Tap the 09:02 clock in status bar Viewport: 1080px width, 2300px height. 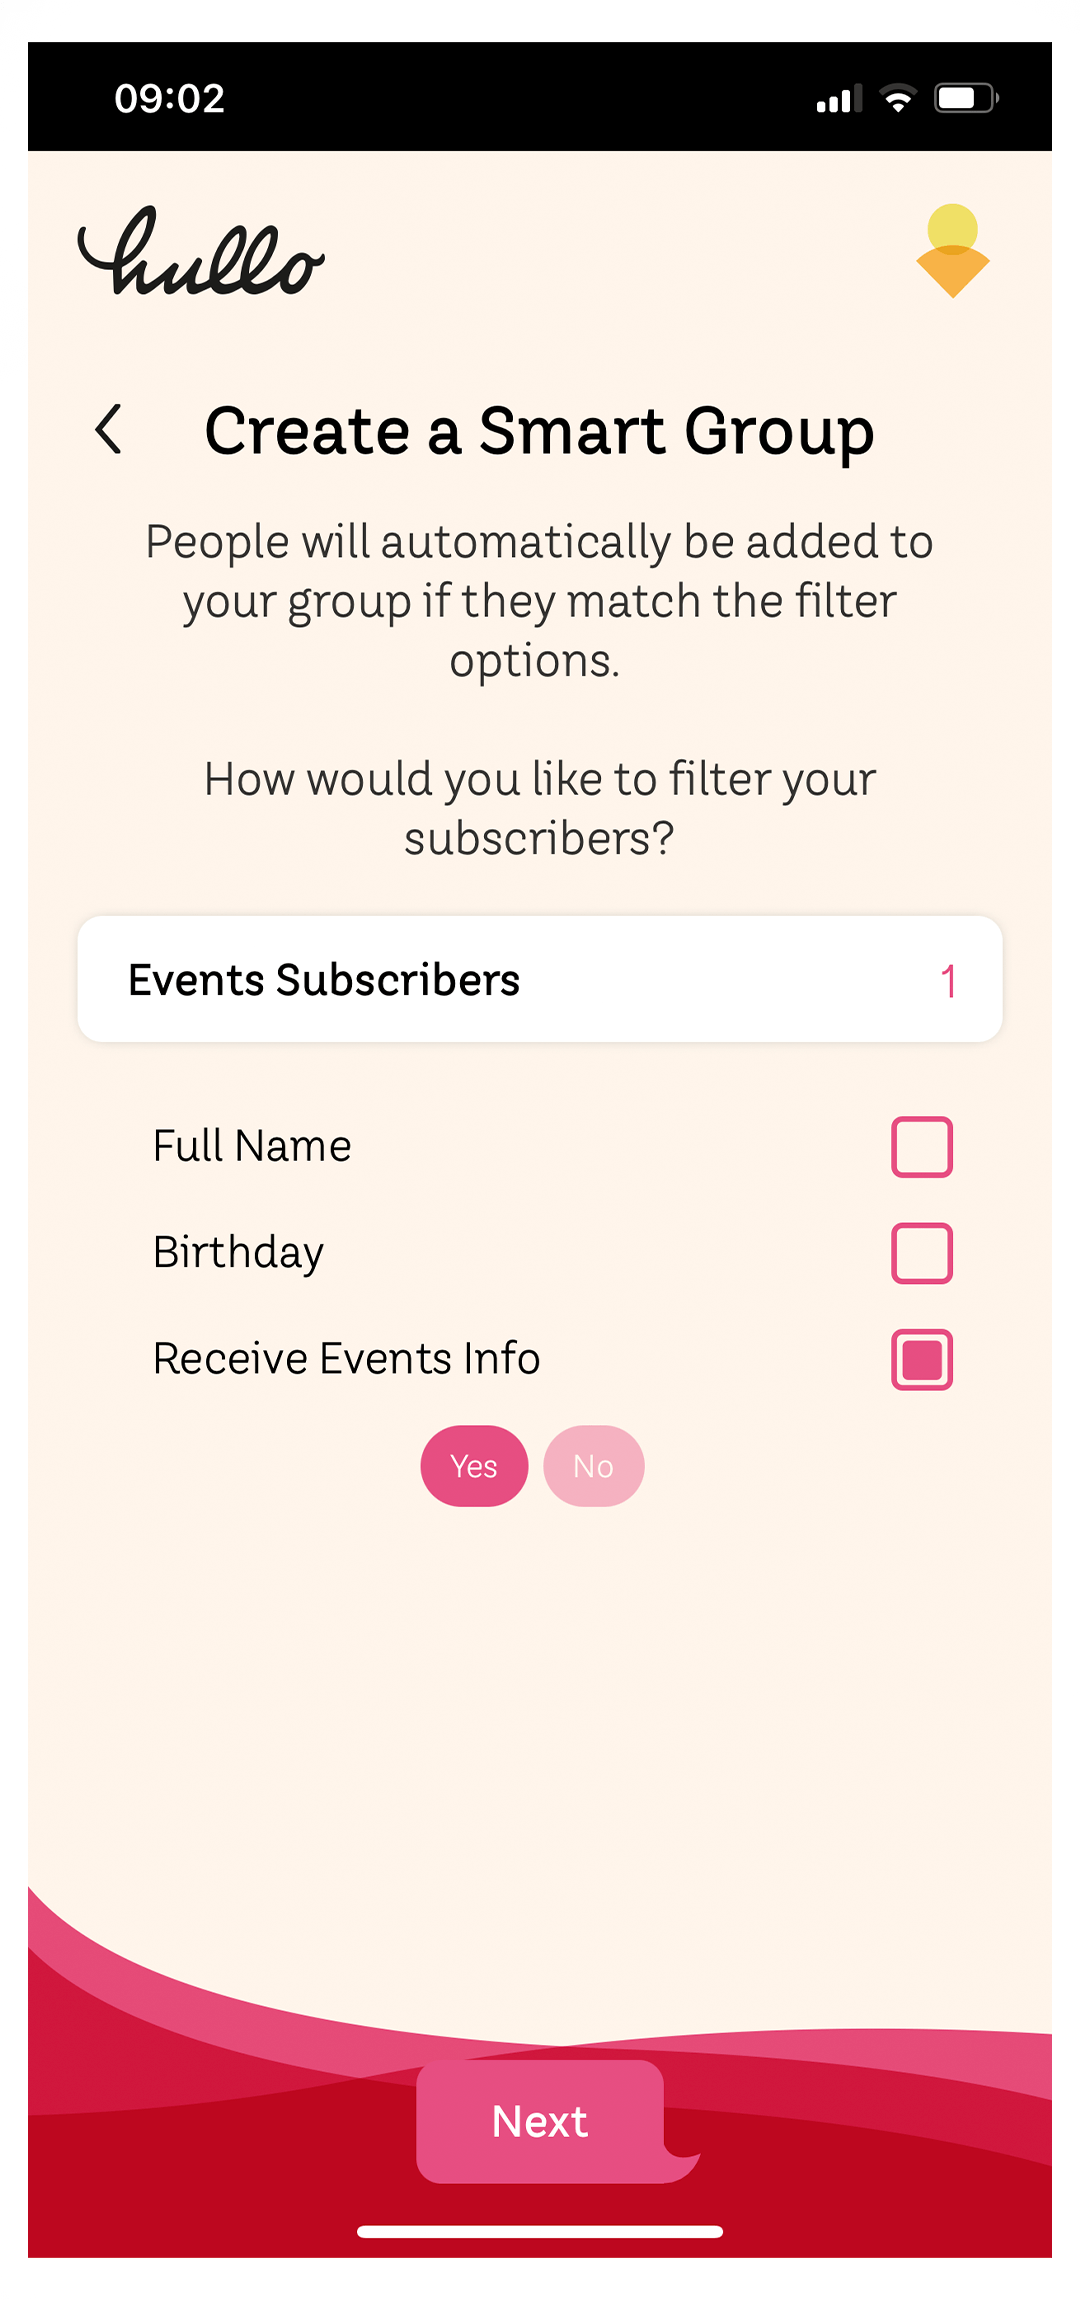(169, 99)
